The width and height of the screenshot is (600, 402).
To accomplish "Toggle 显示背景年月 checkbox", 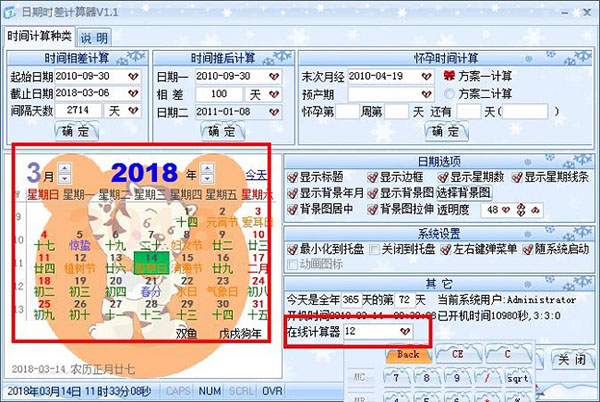I will coord(292,194).
